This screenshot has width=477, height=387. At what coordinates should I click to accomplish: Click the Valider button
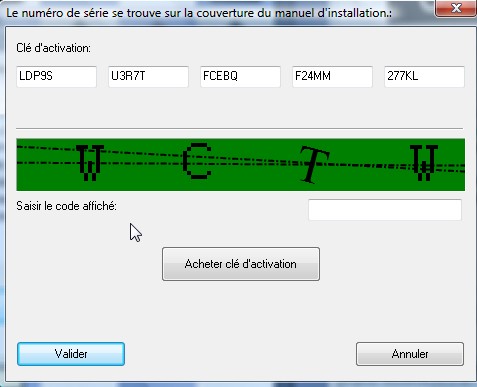[x=71, y=354]
